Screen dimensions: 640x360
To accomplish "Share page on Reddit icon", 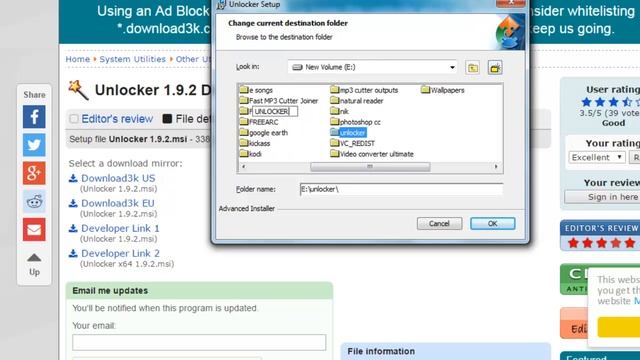I will (x=34, y=201).
